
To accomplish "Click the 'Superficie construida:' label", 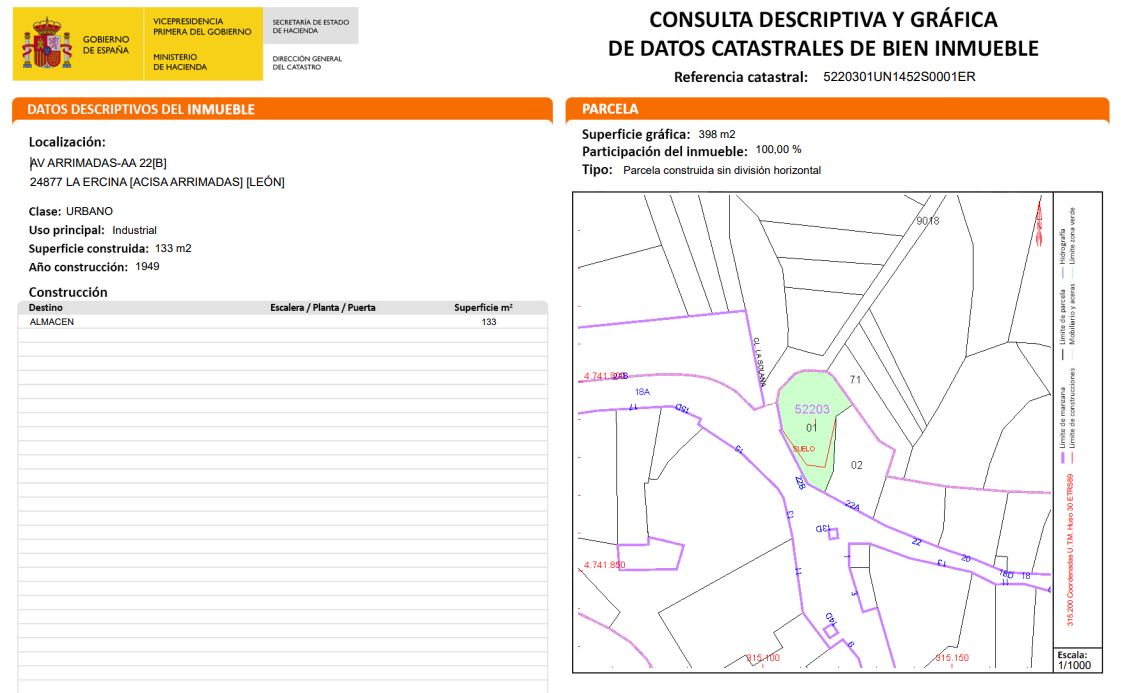I will point(89,249).
